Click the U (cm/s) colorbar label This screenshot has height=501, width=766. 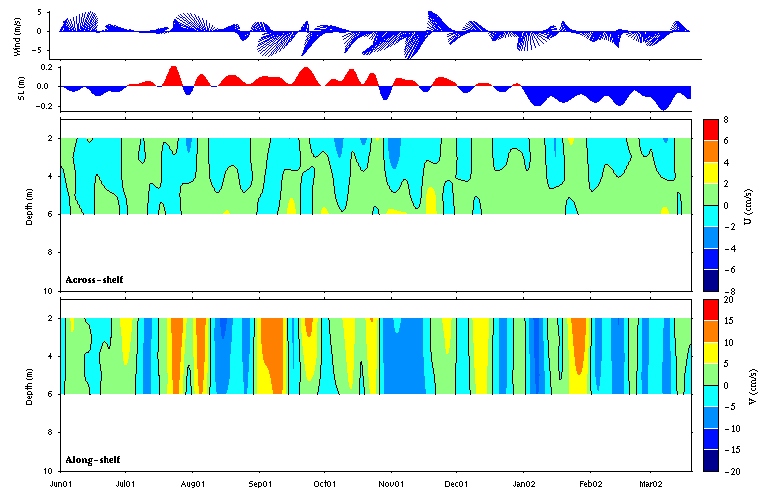click(x=747, y=207)
